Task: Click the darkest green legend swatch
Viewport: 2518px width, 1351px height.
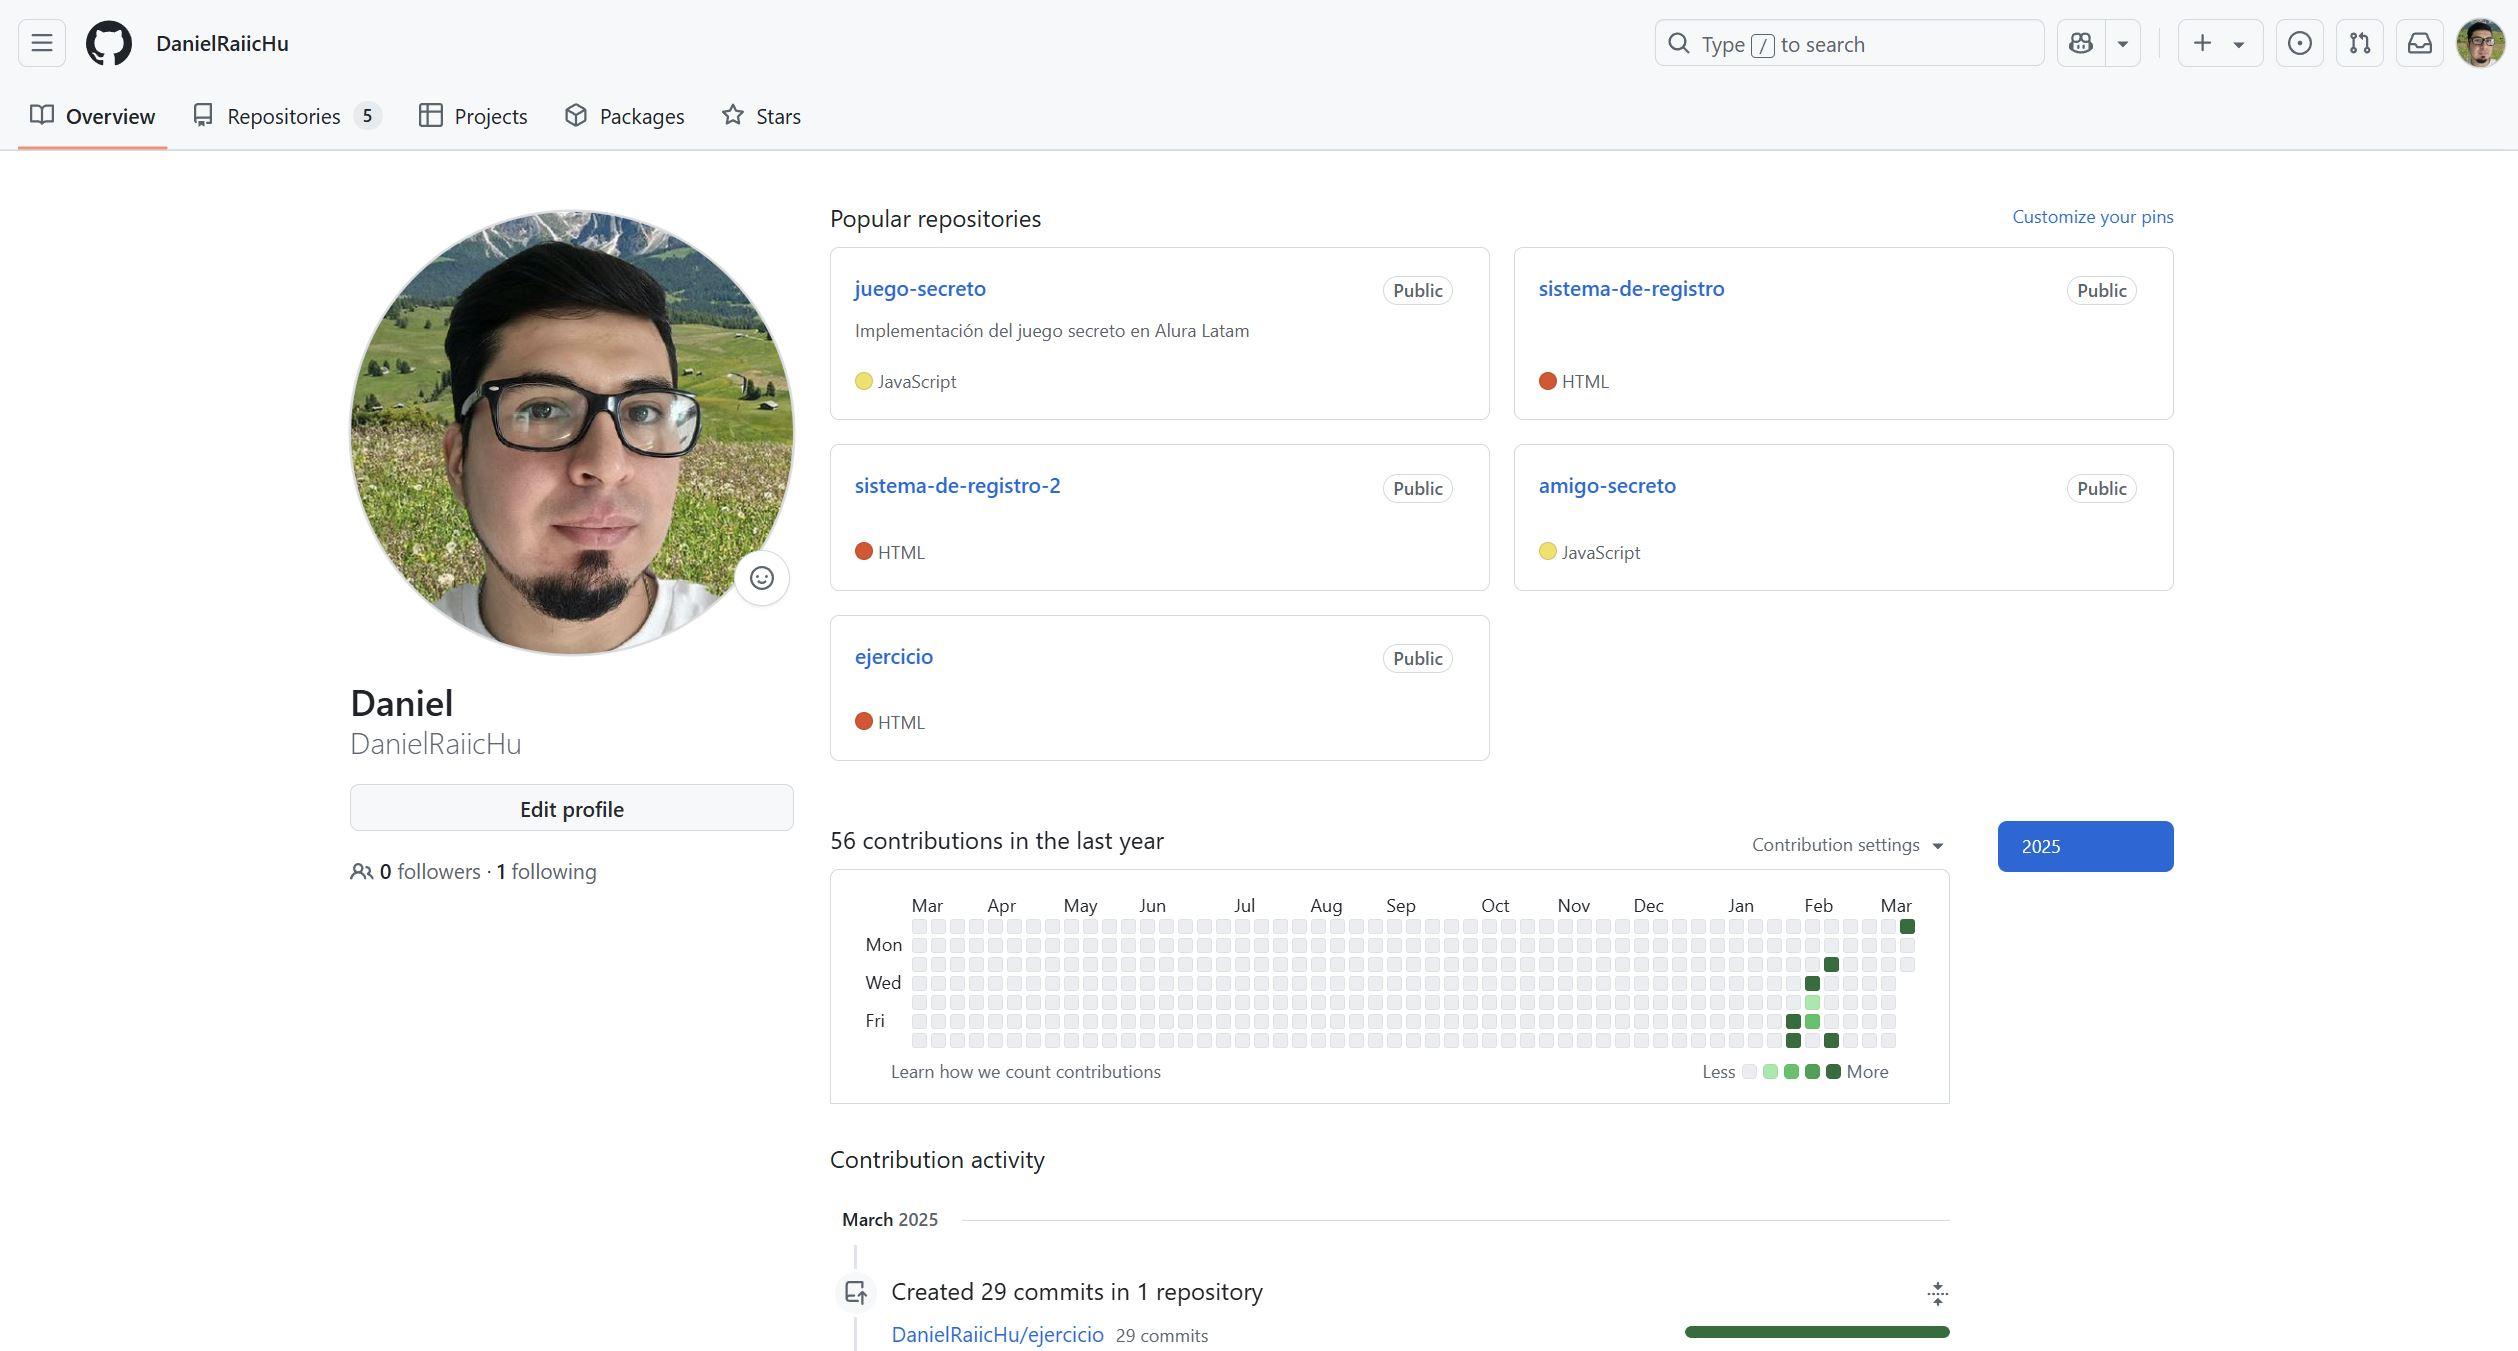Action: [1832, 1071]
